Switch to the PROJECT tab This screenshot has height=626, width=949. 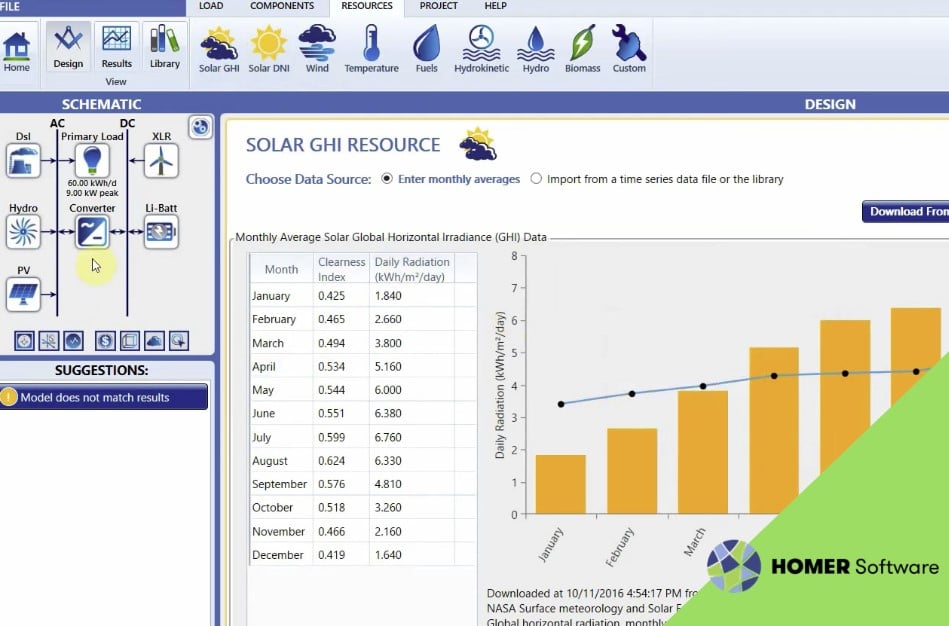438,6
